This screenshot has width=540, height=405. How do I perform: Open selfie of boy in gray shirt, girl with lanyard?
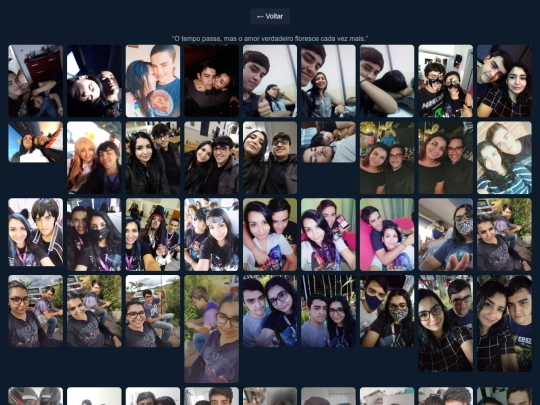270,311
